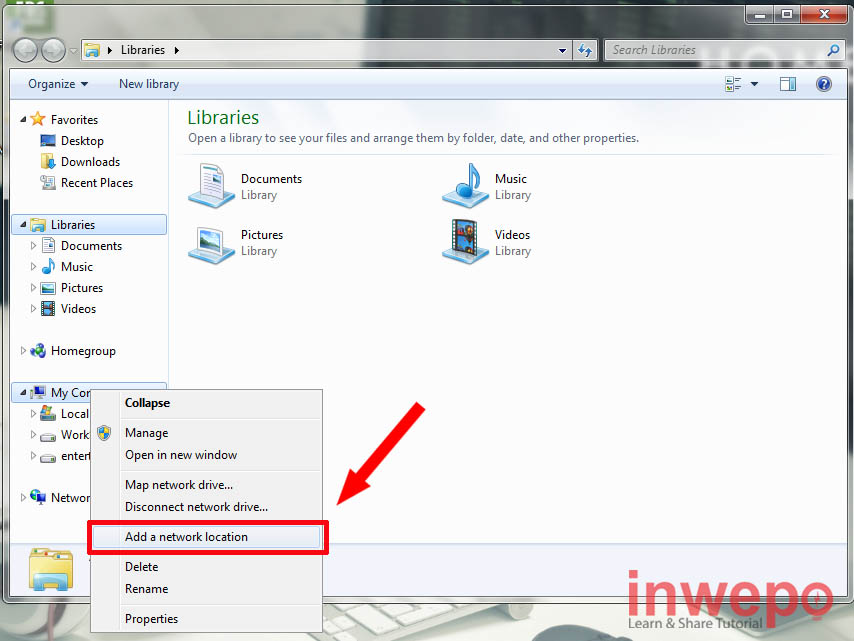The height and width of the screenshot is (641, 854).
Task: Open Help with the question mark icon
Action: 824,84
